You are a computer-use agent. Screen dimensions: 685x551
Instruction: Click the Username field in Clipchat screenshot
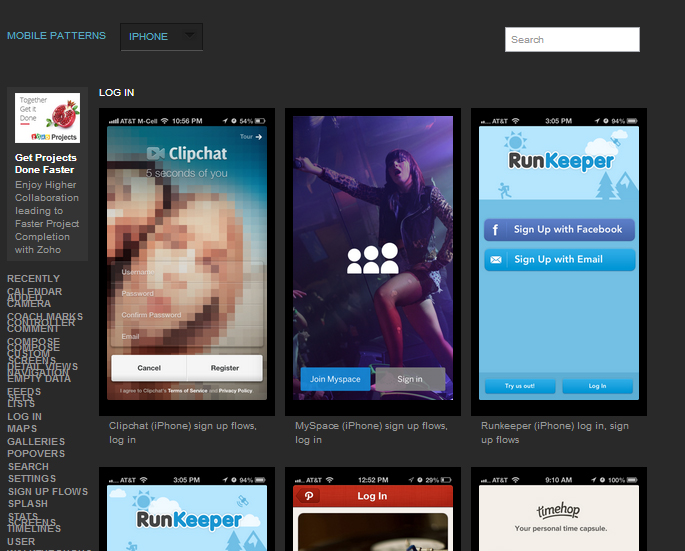coord(187,272)
